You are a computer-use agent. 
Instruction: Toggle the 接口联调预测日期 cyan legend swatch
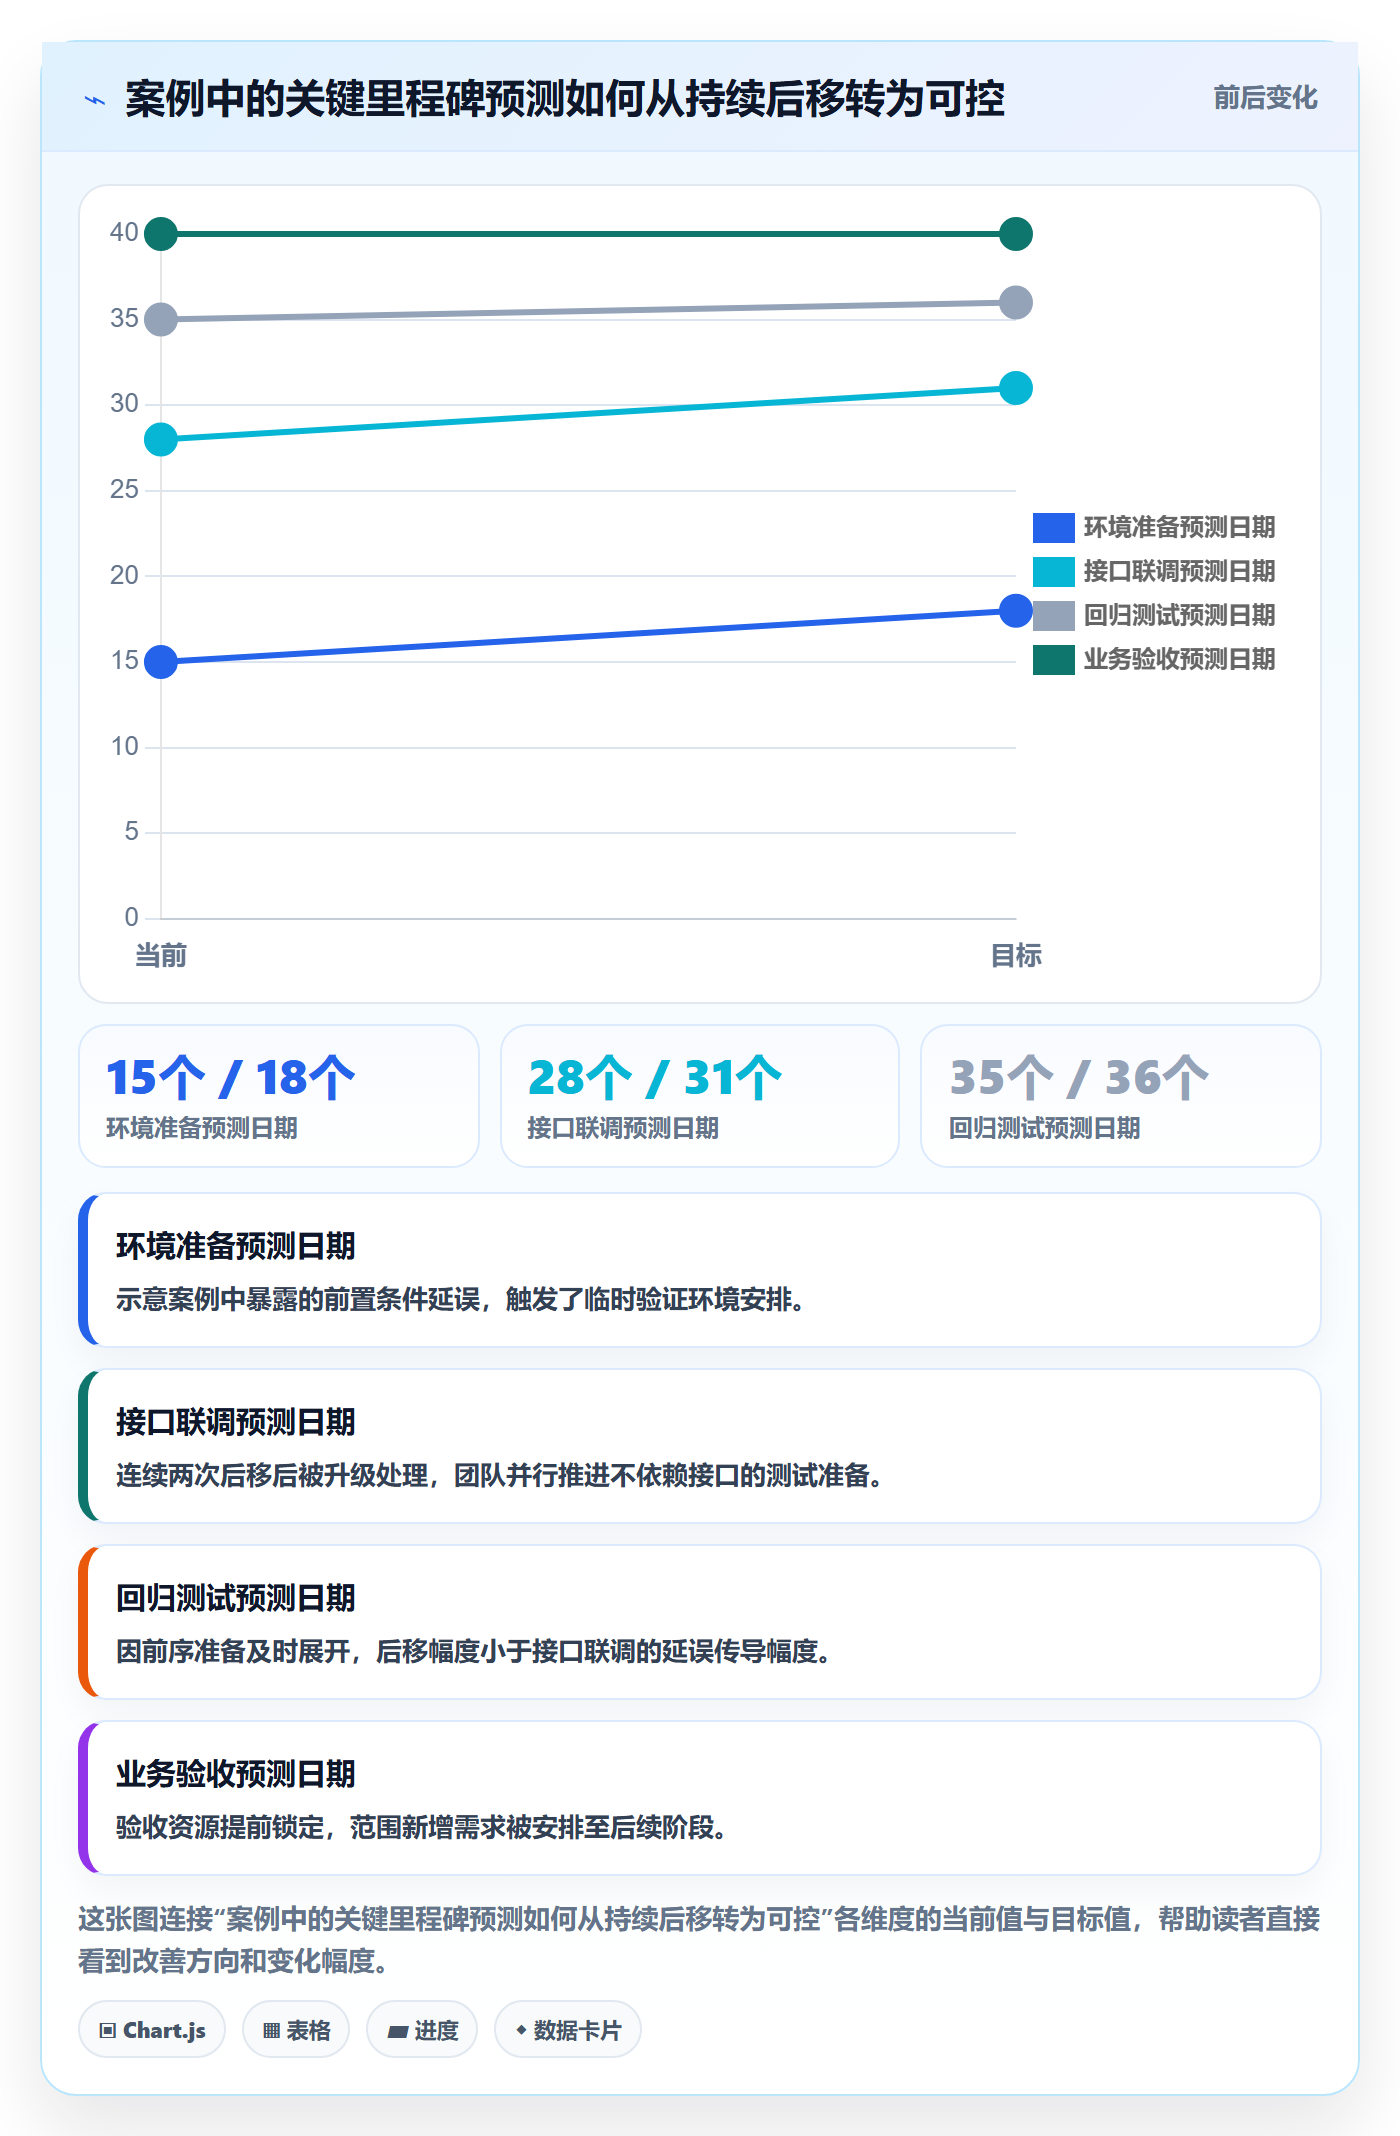click(x=1053, y=571)
